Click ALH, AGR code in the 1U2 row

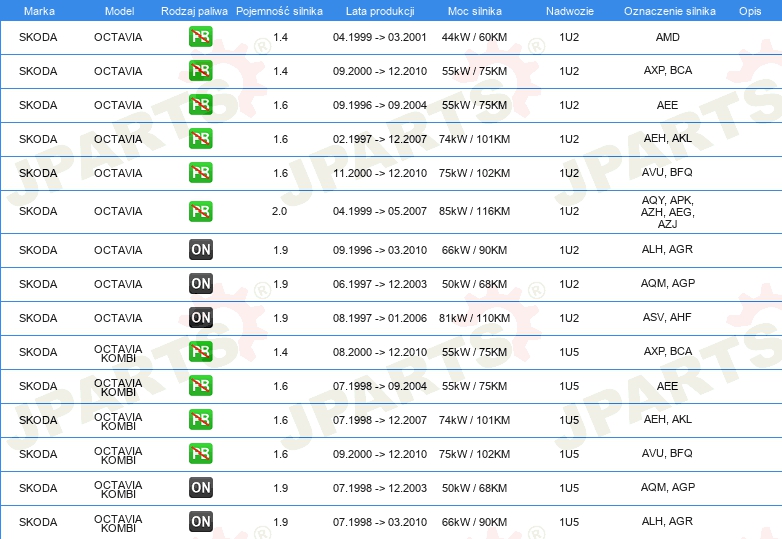667,249
